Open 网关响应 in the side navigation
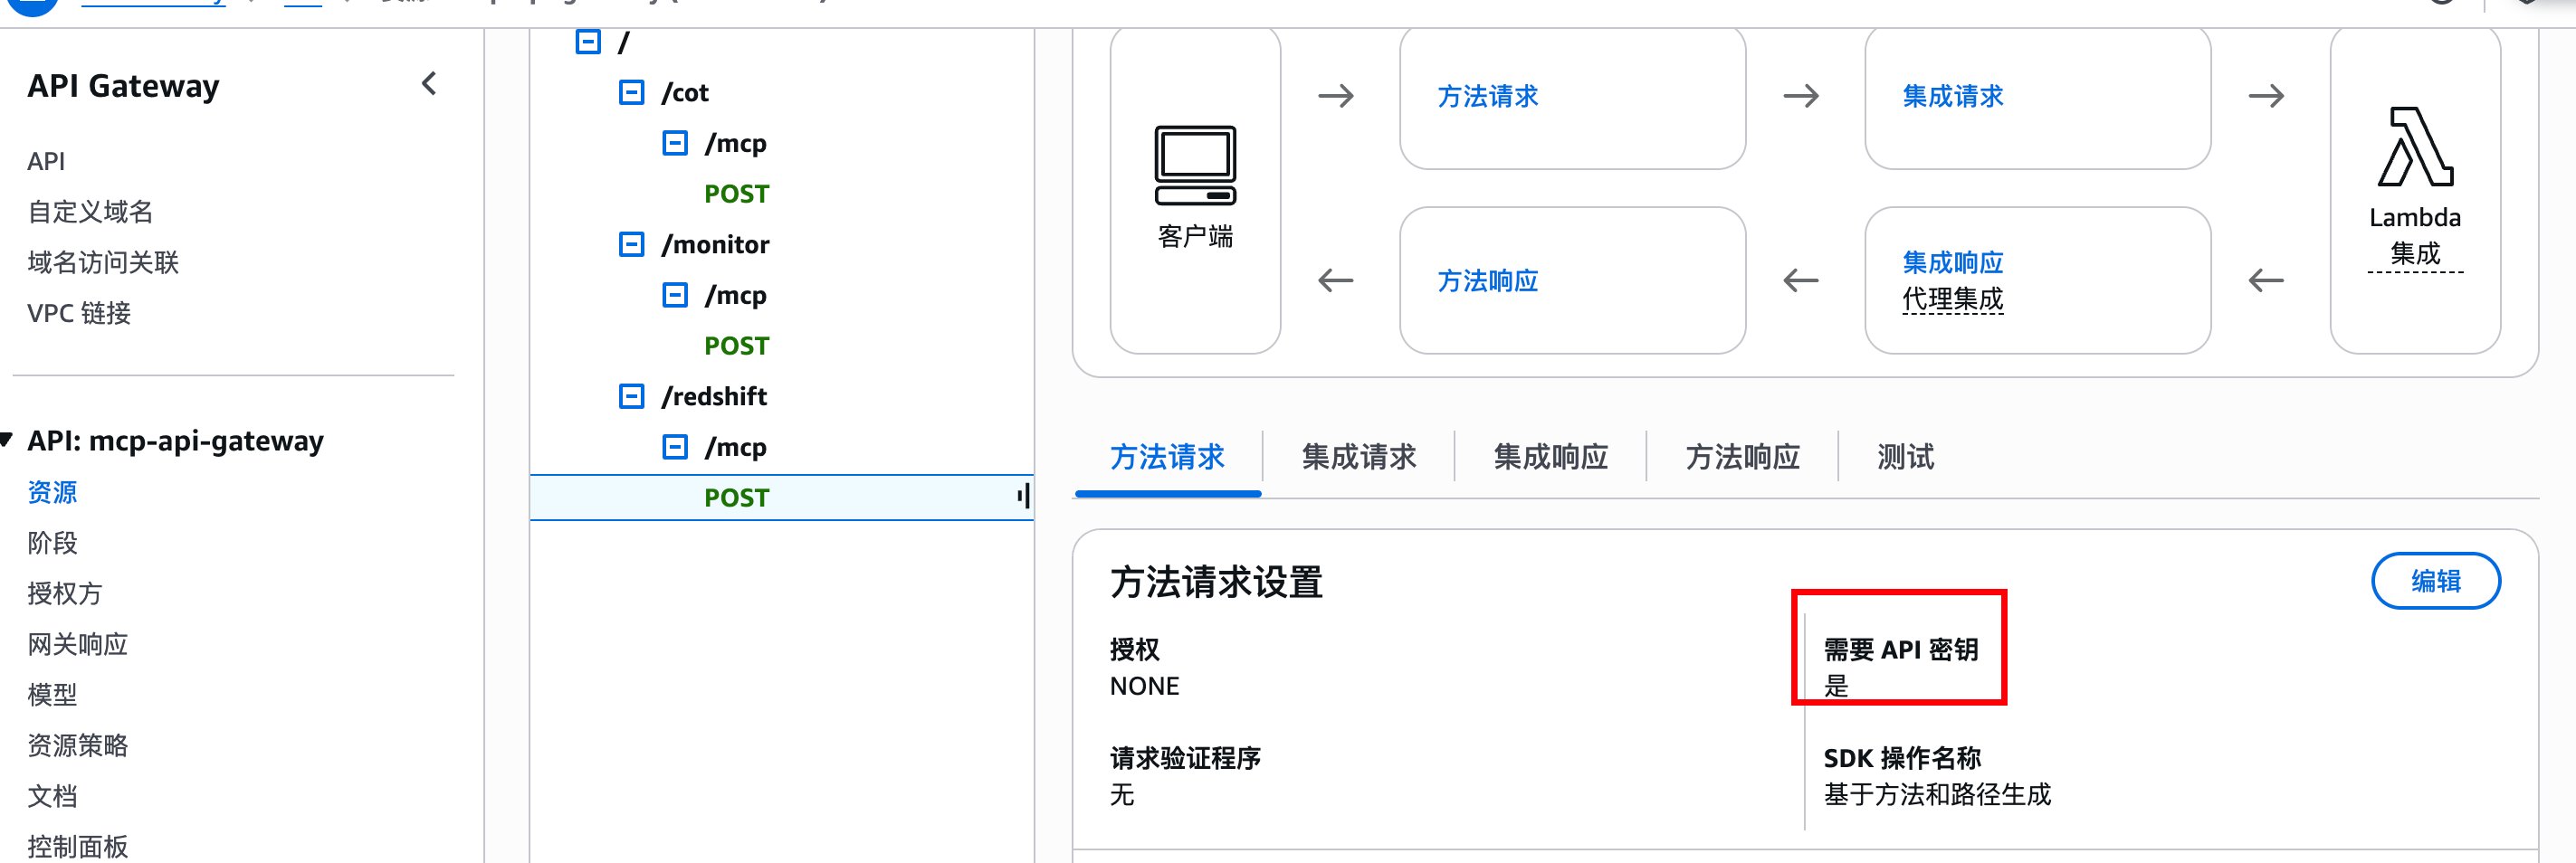2576x863 pixels. (x=78, y=644)
